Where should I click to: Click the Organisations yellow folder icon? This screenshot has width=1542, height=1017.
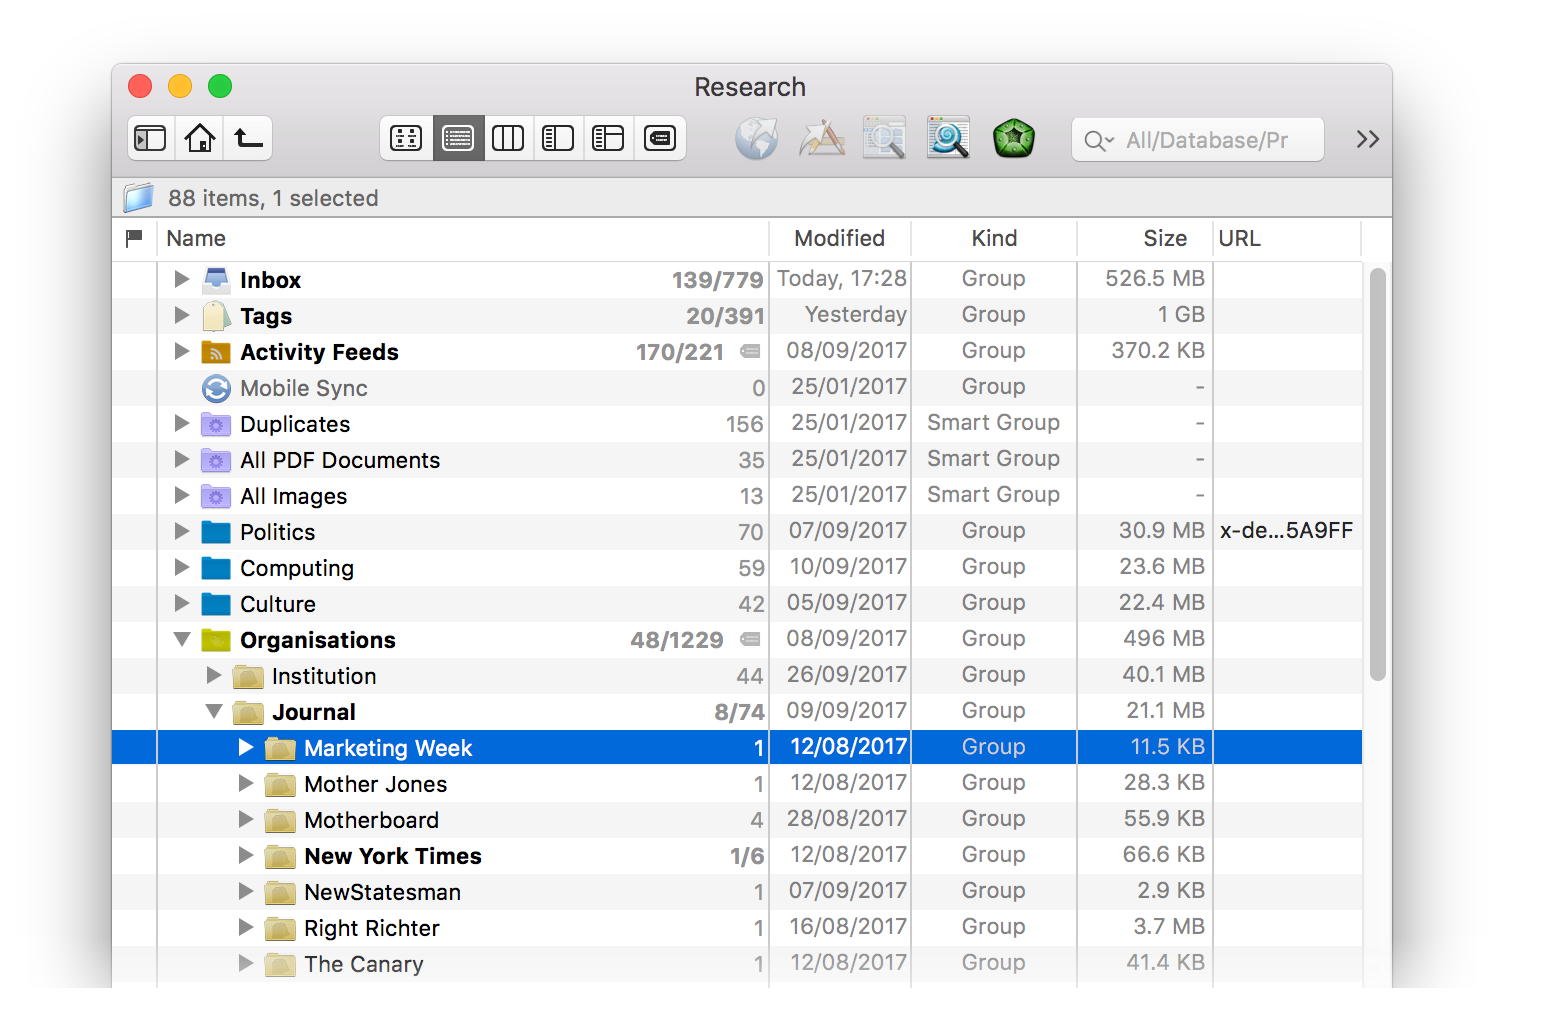216,640
